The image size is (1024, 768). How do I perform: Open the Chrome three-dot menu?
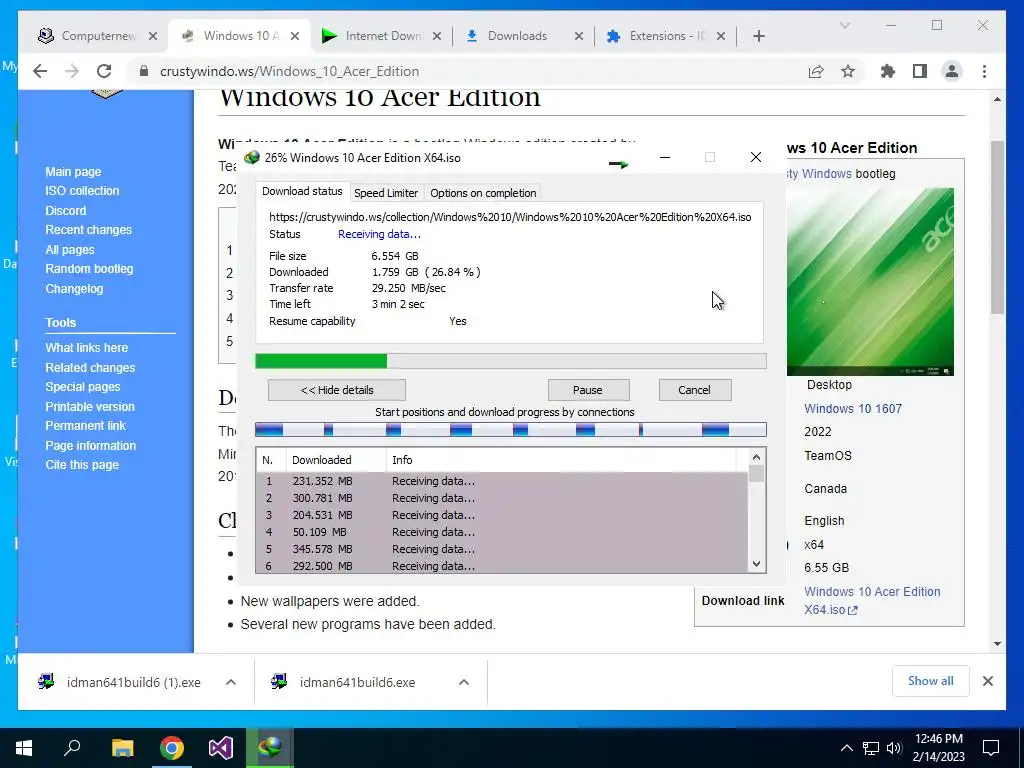point(984,71)
